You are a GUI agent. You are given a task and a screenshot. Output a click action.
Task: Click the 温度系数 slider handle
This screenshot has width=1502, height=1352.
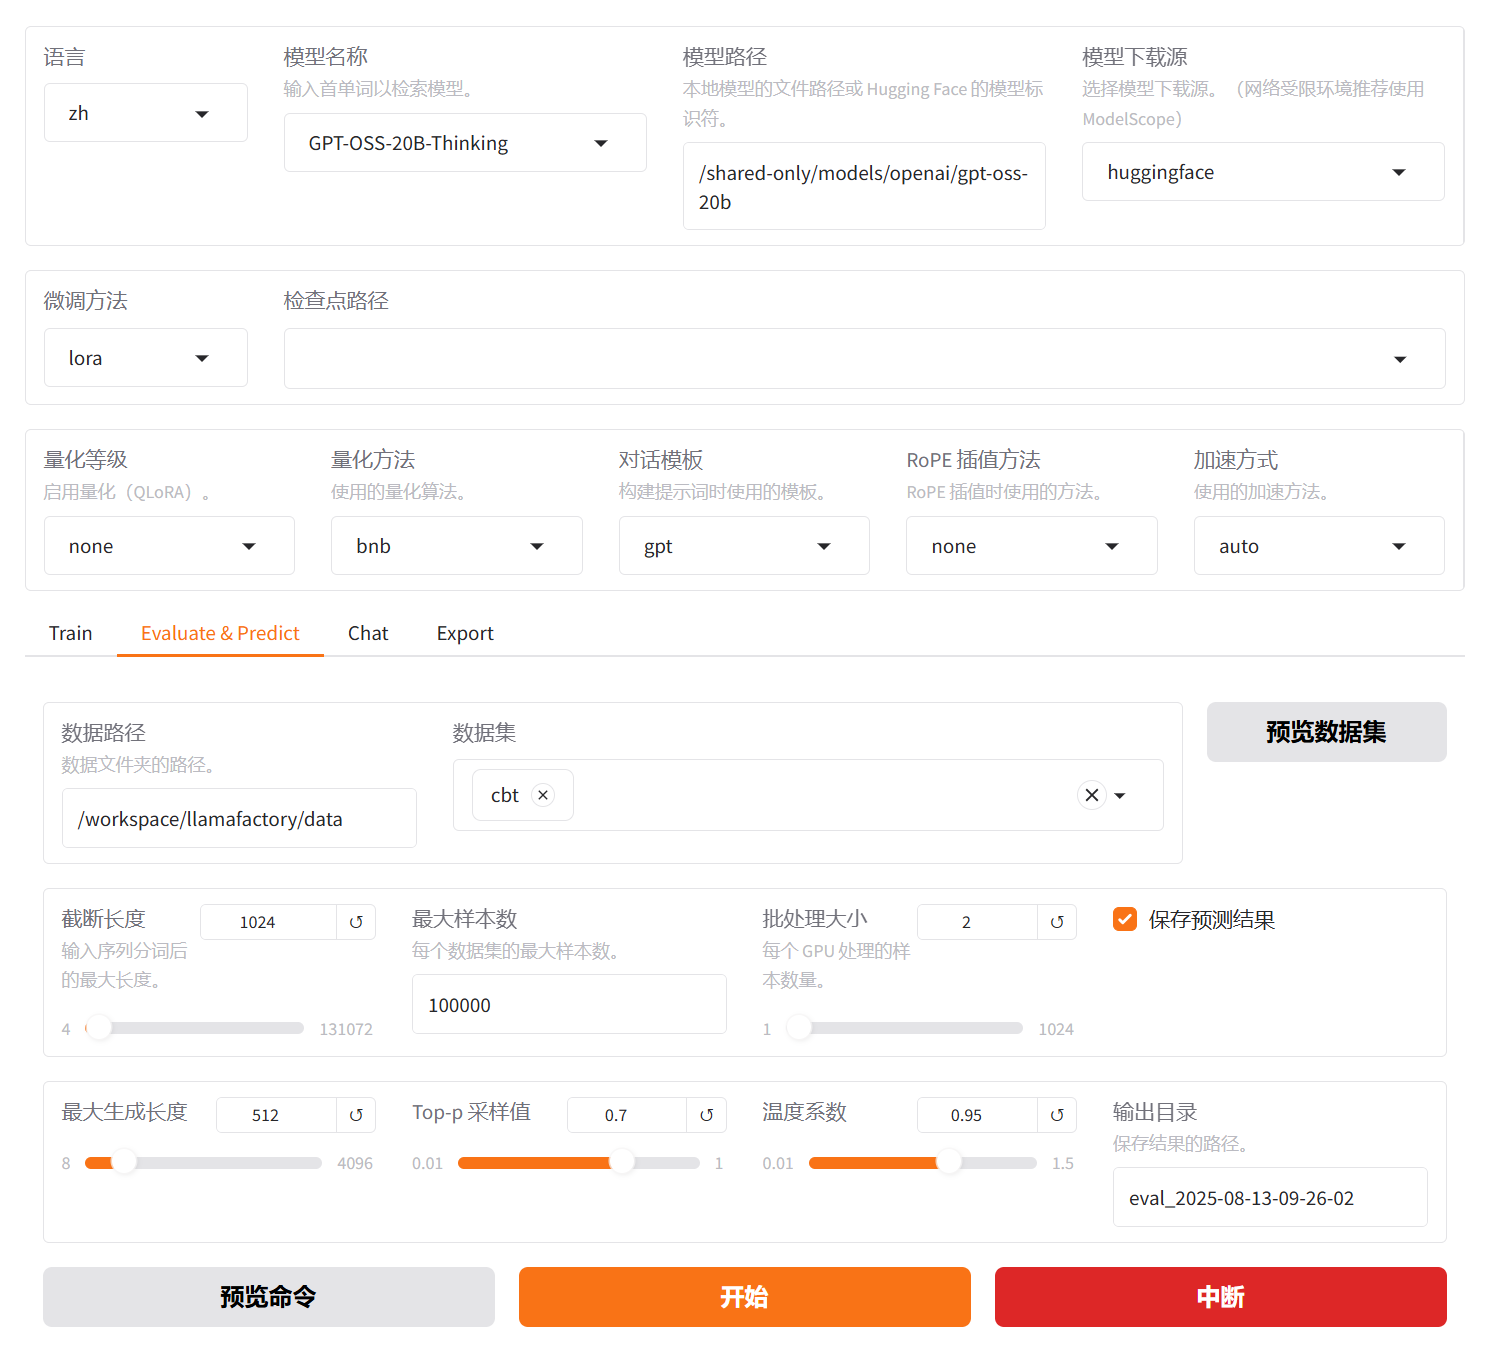[948, 1162]
